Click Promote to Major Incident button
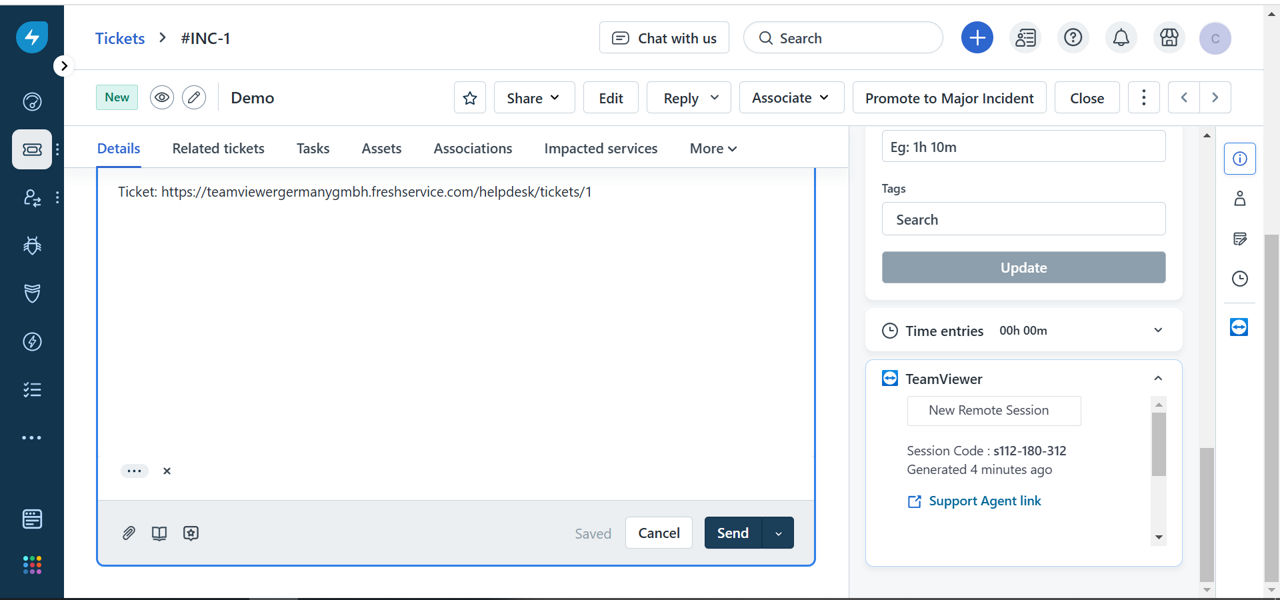The image size is (1280, 600). point(950,98)
